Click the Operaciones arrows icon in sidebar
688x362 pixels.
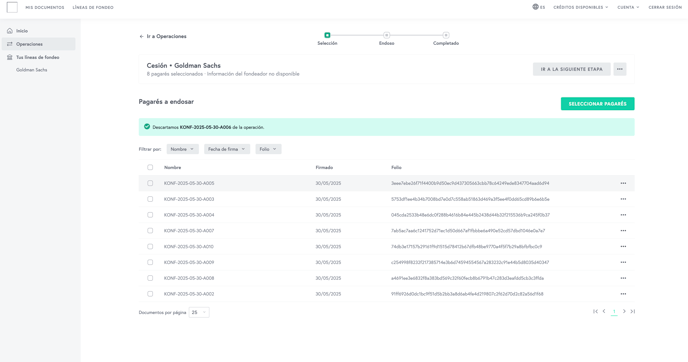(10, 44)
